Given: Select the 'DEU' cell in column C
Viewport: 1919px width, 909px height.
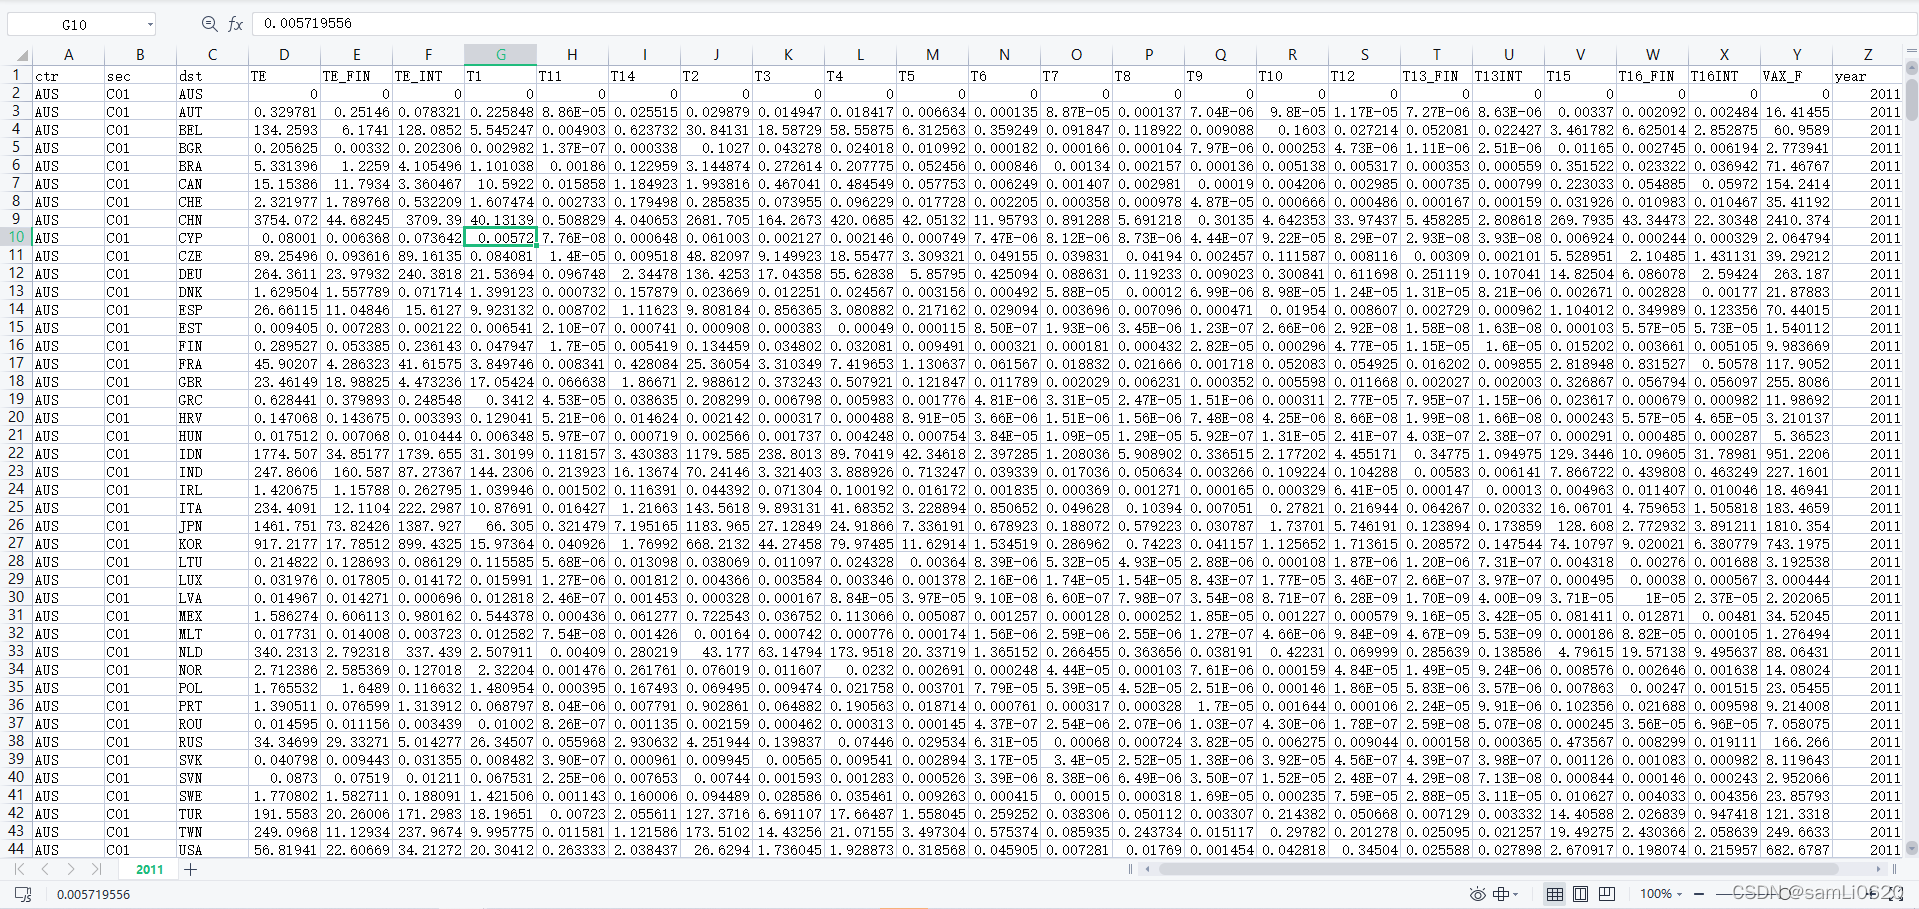Looking at the screenshot, I should (212, 274).
